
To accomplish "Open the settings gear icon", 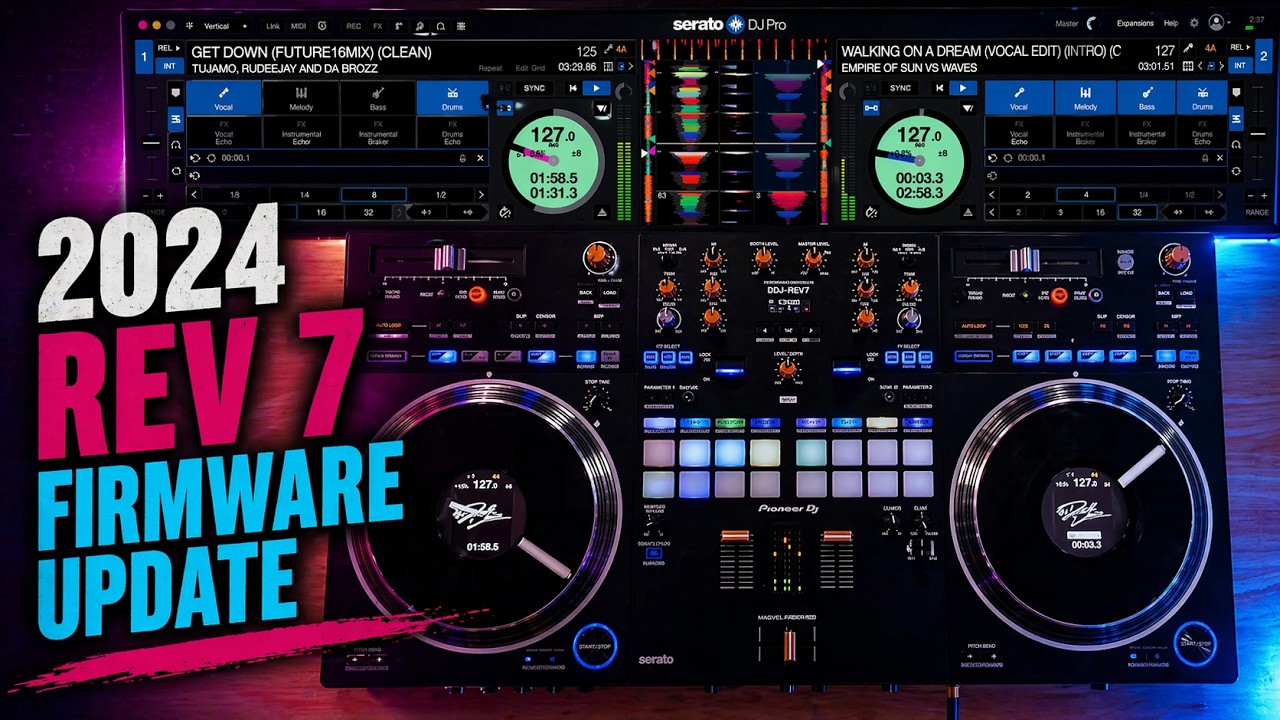I will click(x=1194, y=23).
